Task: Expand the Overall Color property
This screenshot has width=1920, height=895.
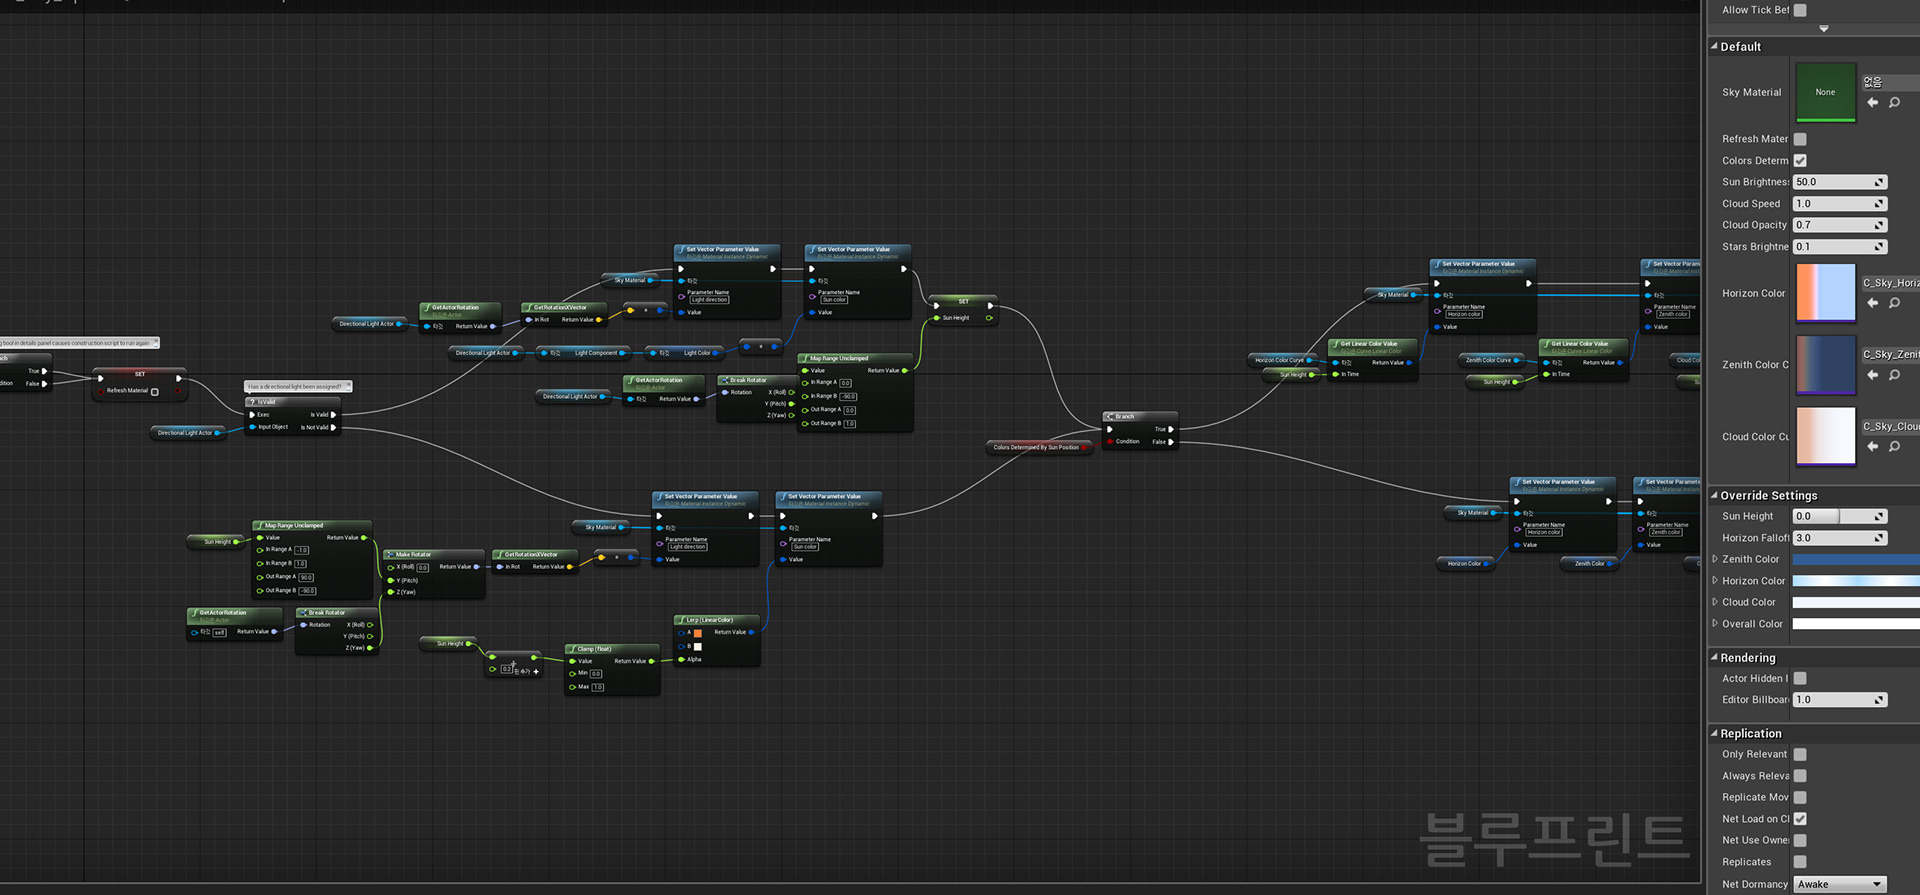Action: [1715, 624]
